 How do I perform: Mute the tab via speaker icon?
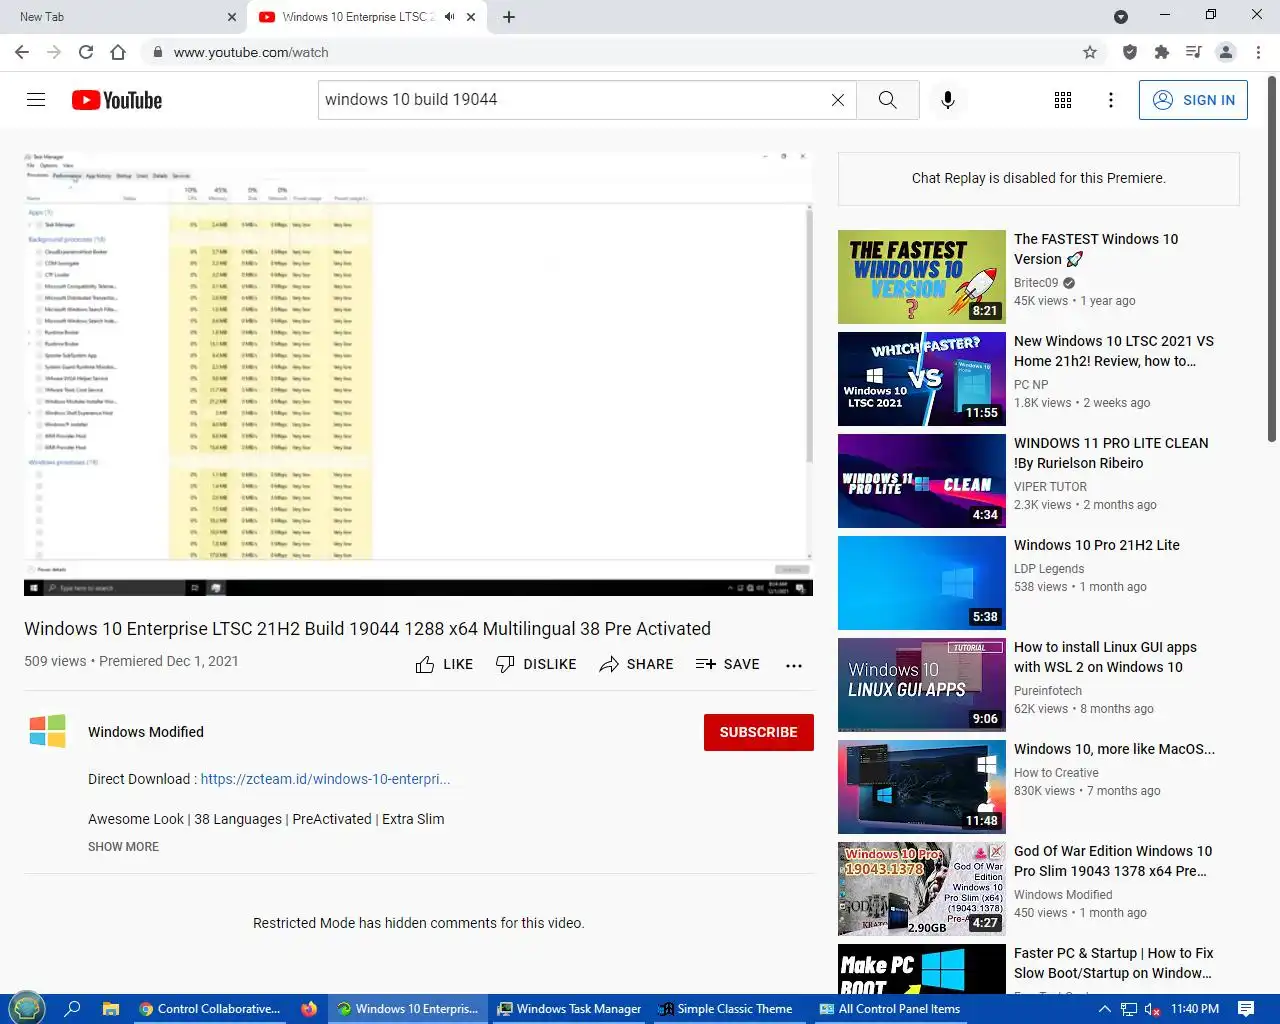coord(450,17)
